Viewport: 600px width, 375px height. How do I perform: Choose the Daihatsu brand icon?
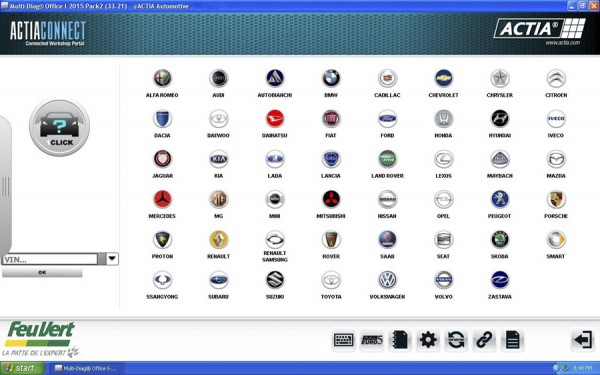275,119
